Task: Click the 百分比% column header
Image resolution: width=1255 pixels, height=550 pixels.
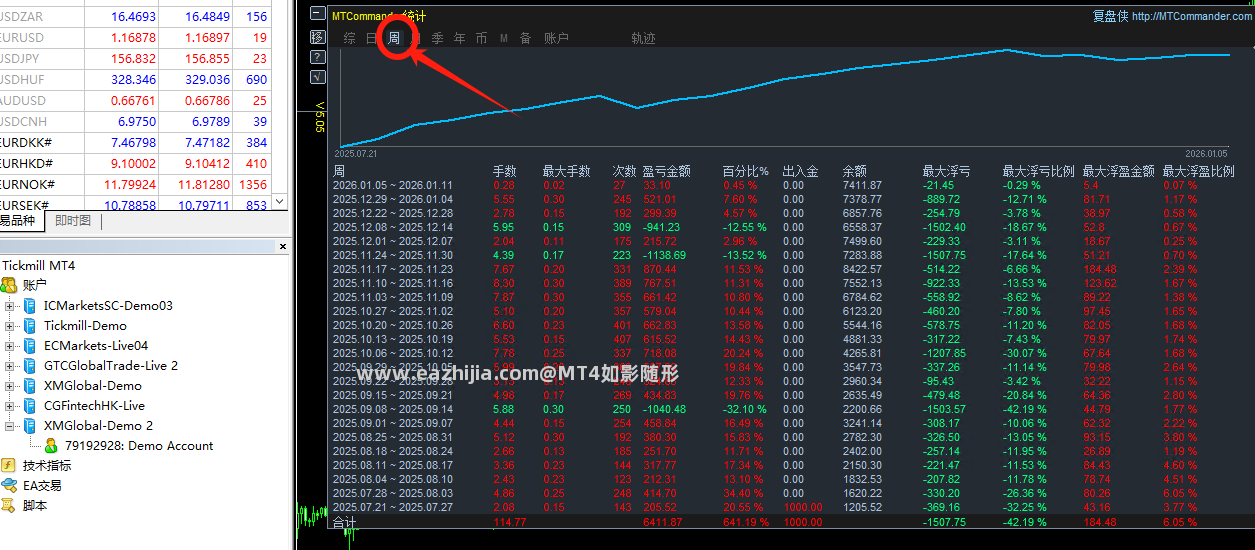Action: point(745,172)
